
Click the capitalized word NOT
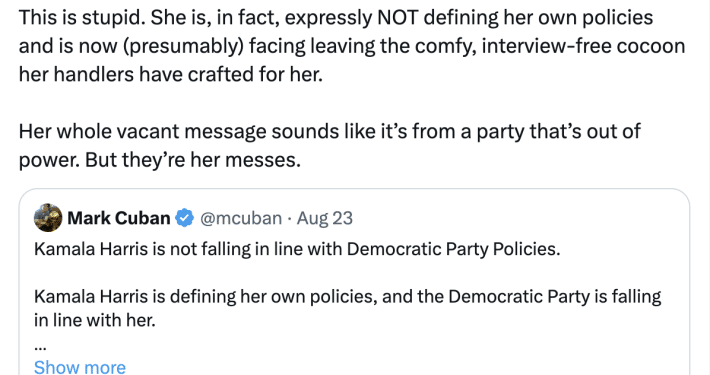[x=398, y=18]
